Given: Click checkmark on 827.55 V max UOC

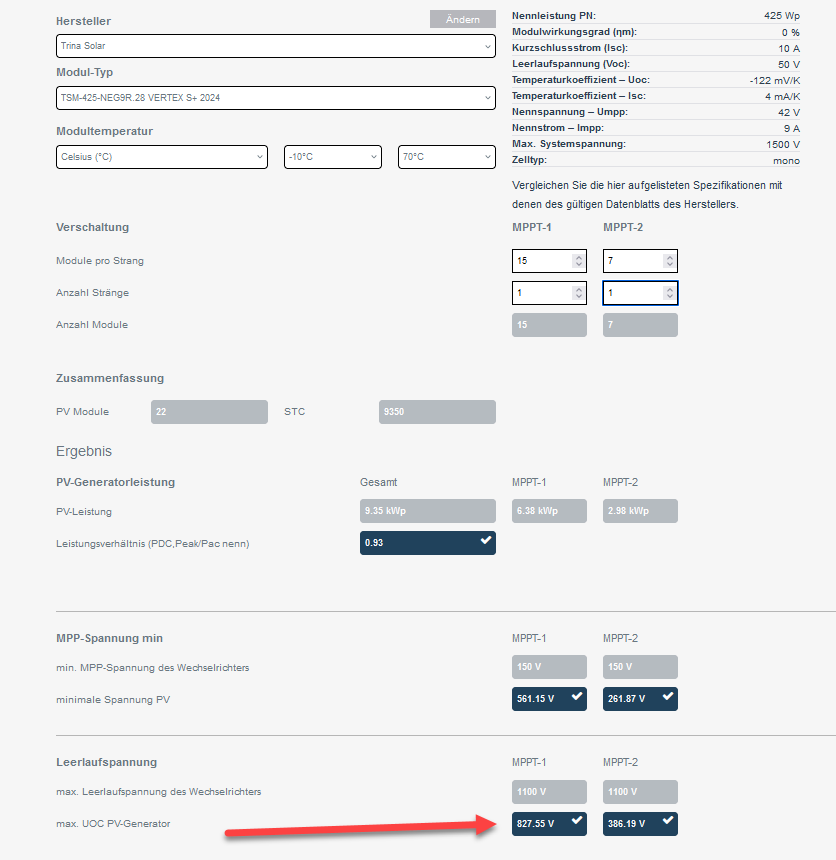Looking at the screenshot, I should click(576, 821).
